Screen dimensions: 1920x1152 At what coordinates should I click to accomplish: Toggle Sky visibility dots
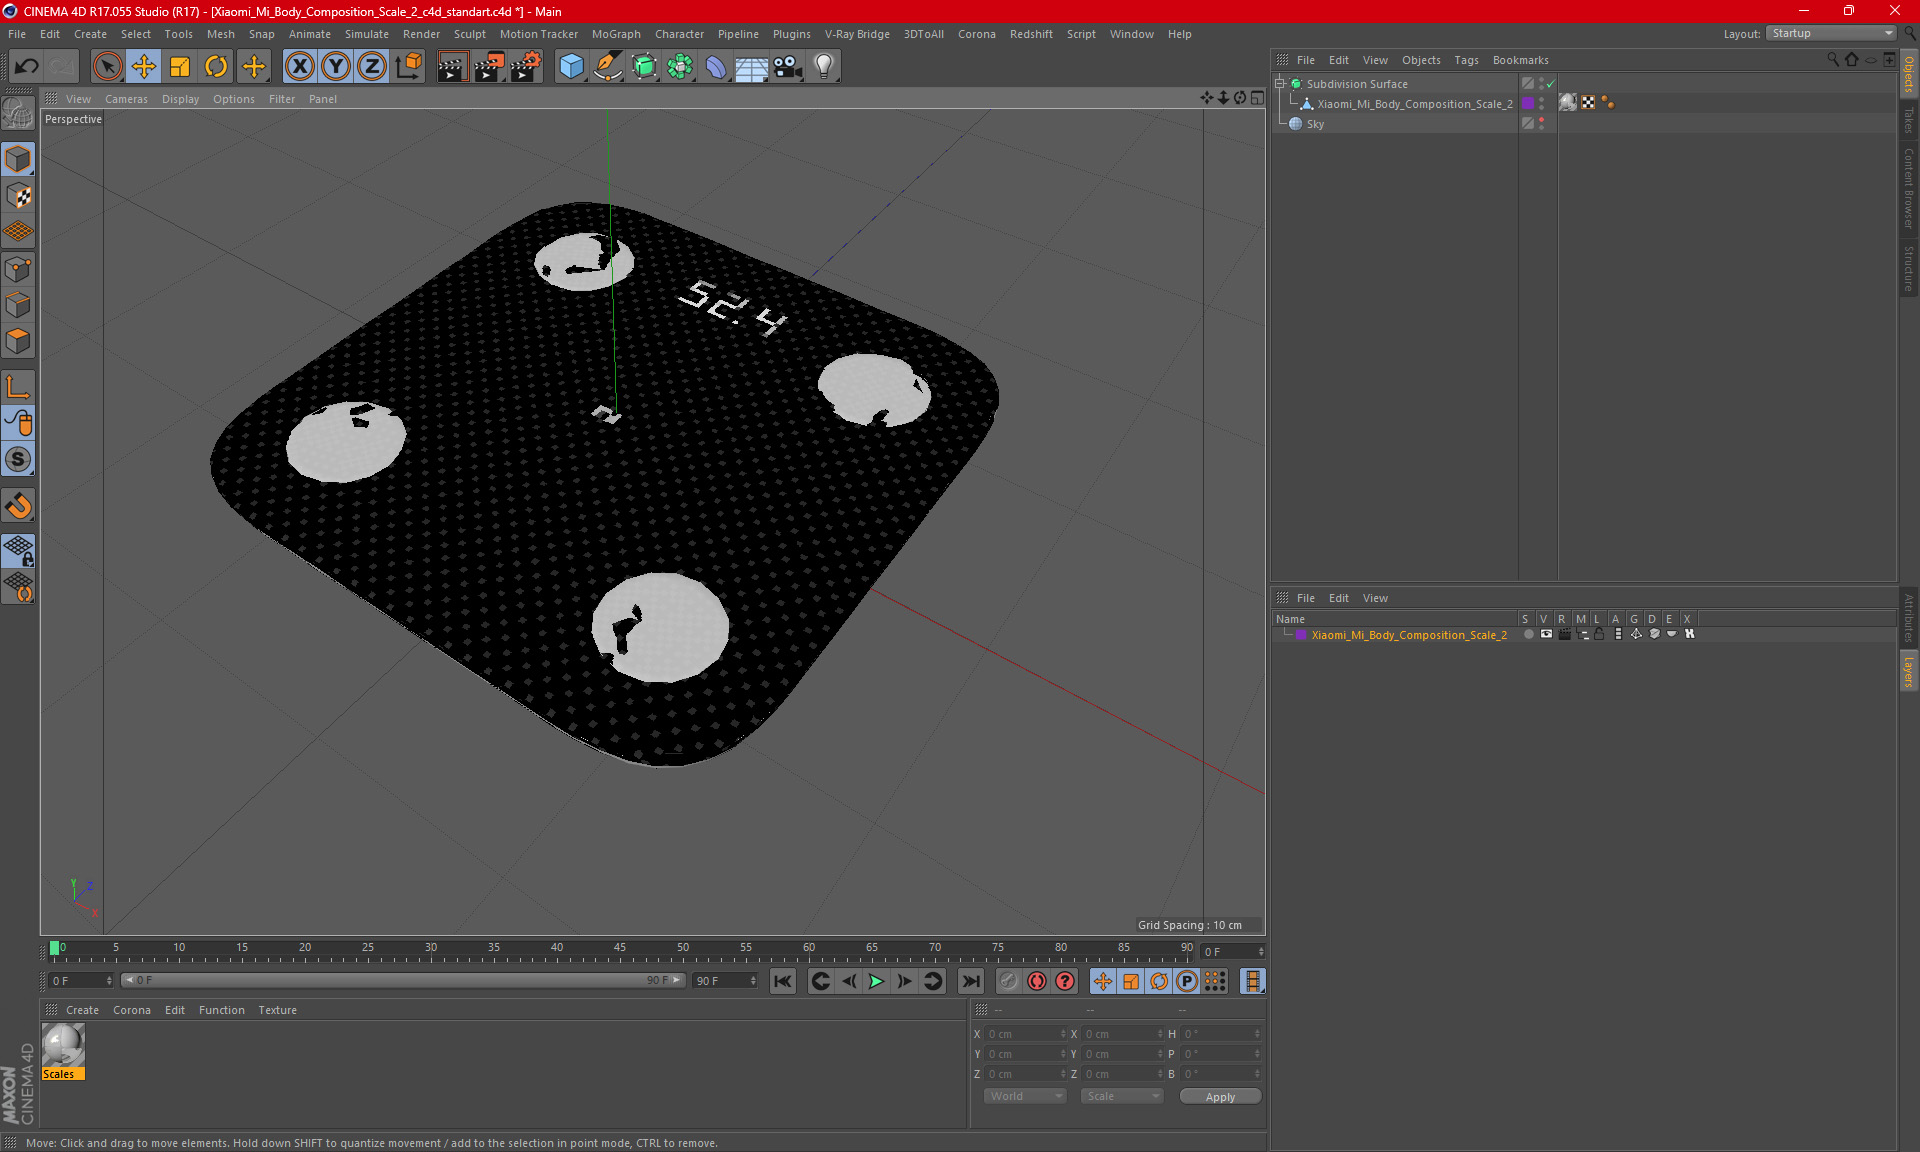[x=1542, y=124]
